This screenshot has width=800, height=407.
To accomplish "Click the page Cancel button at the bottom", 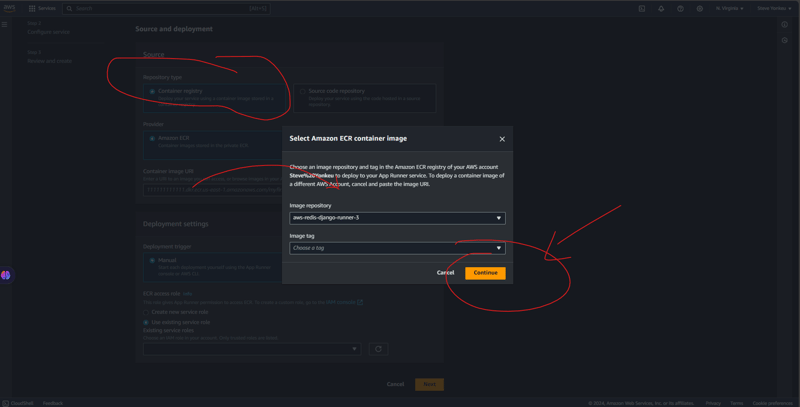I will 395,385.
